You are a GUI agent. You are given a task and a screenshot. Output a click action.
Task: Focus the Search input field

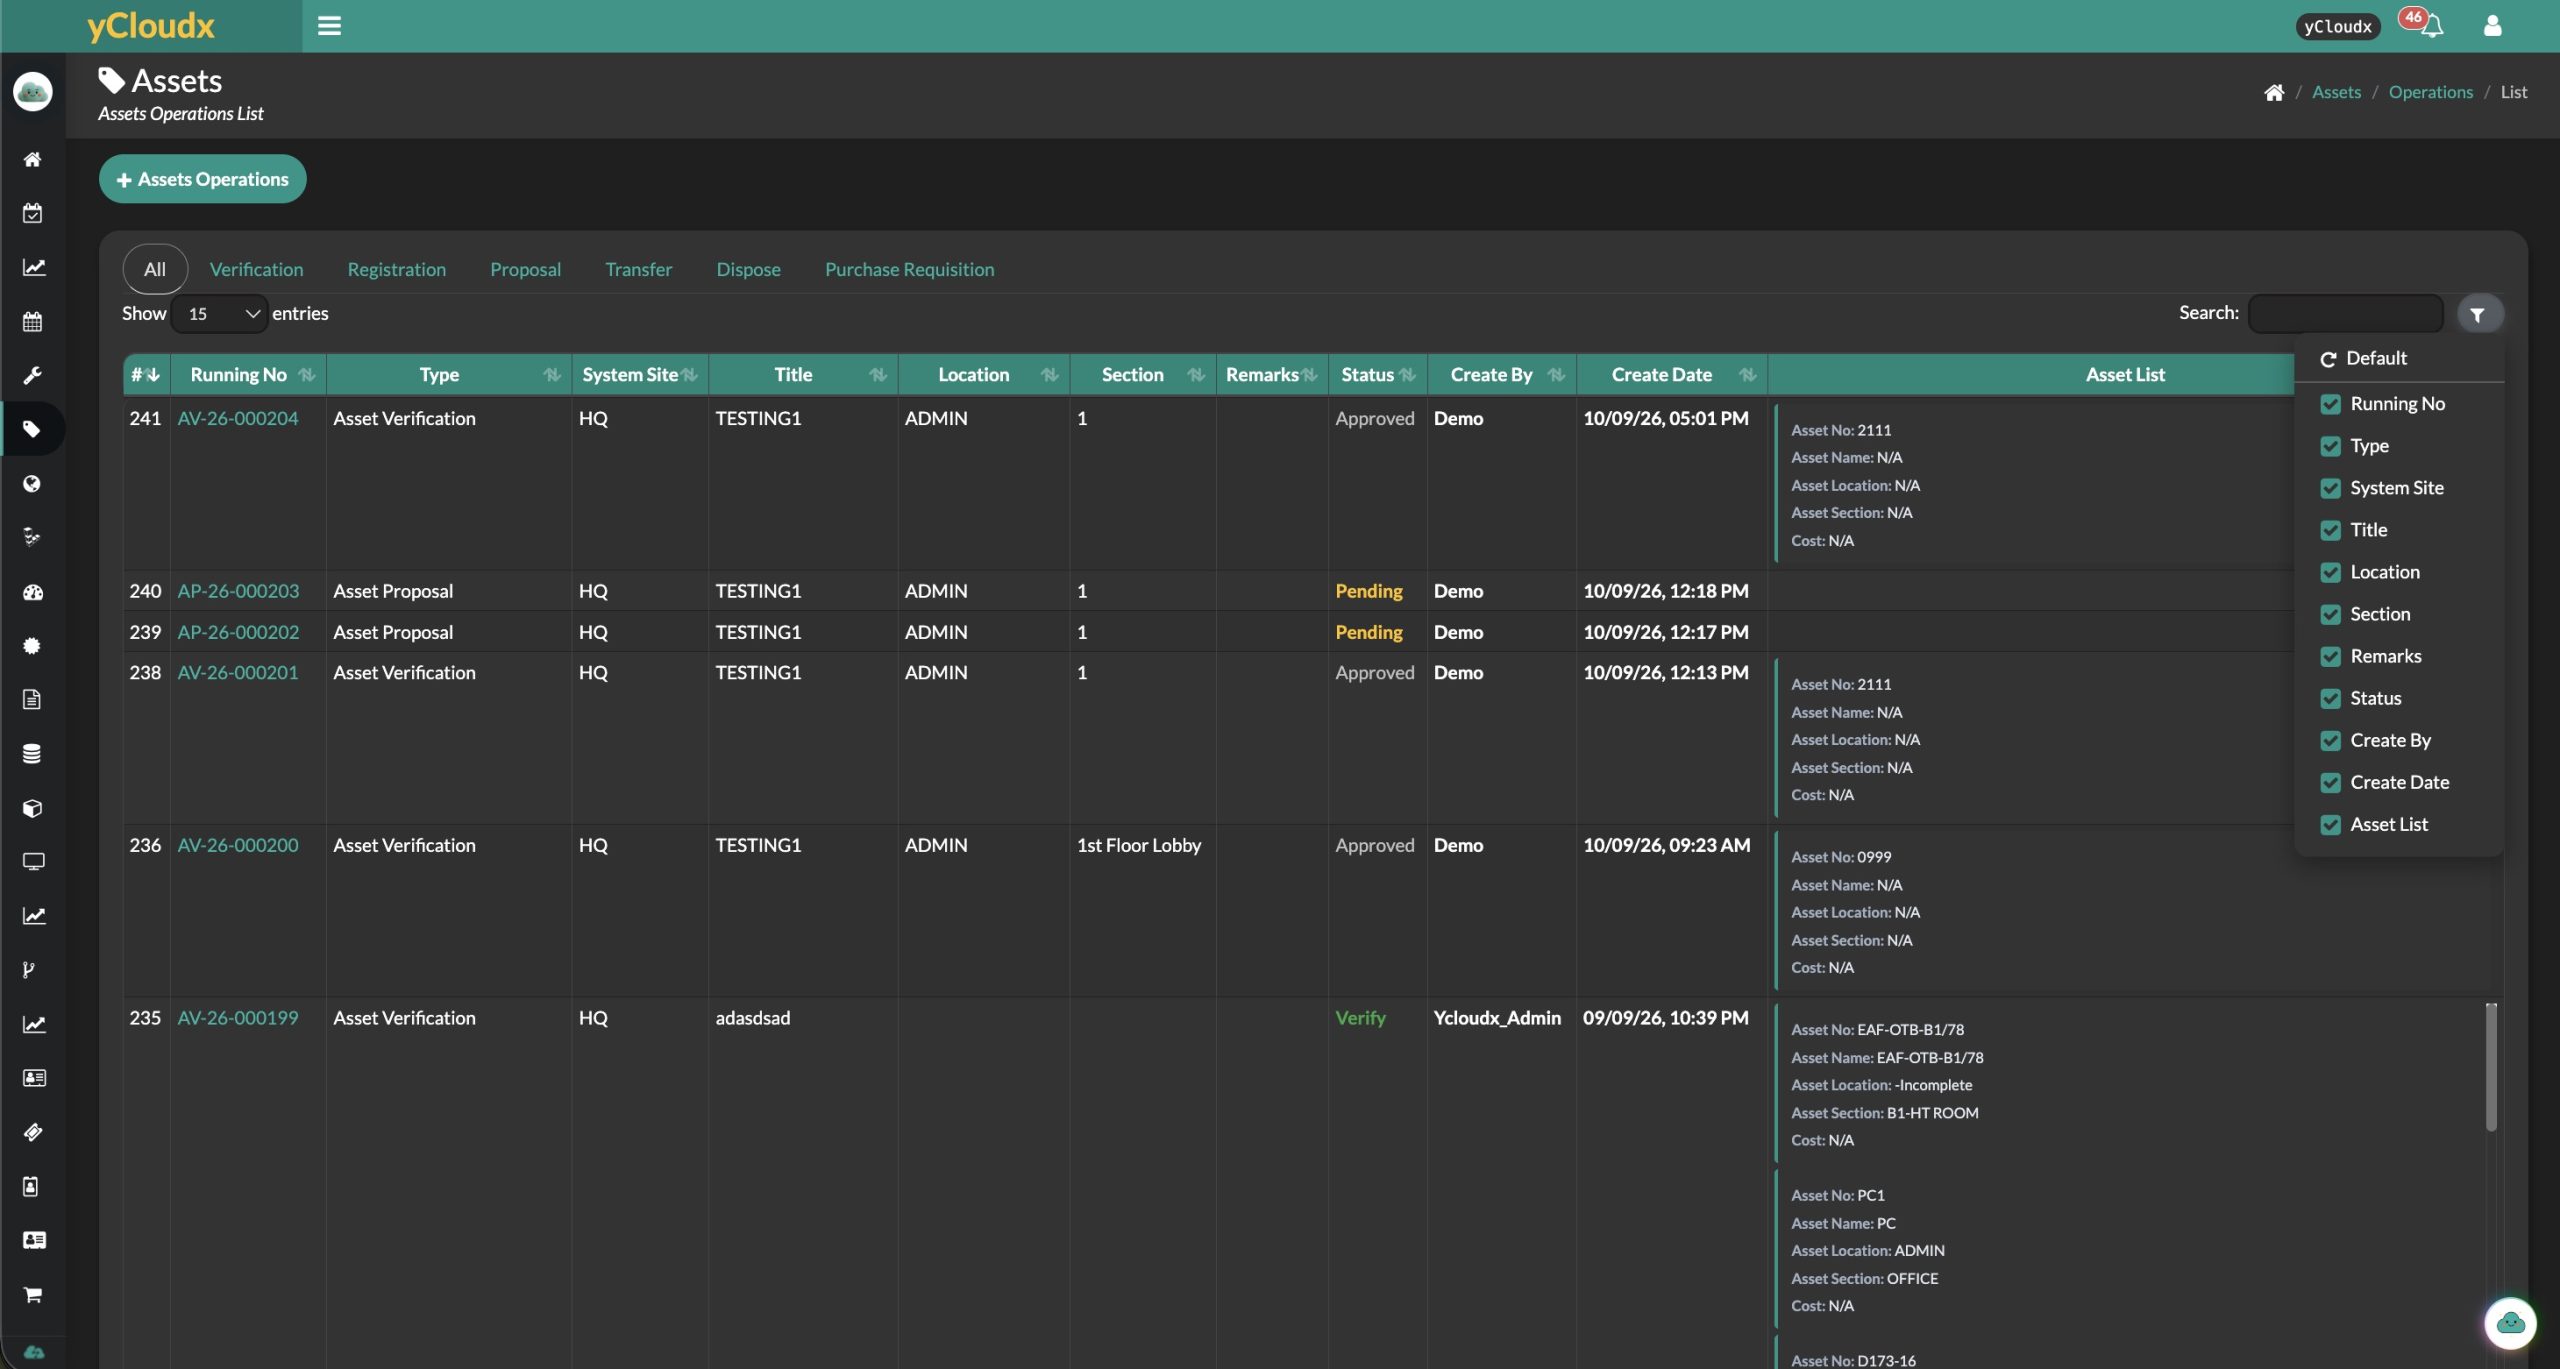pos(2345,314)
